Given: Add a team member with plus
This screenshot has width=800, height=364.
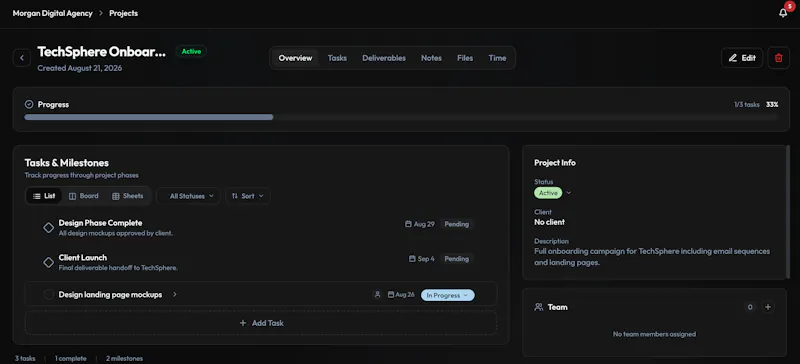Looking at the screenshot, I should [x=768, y=307].
